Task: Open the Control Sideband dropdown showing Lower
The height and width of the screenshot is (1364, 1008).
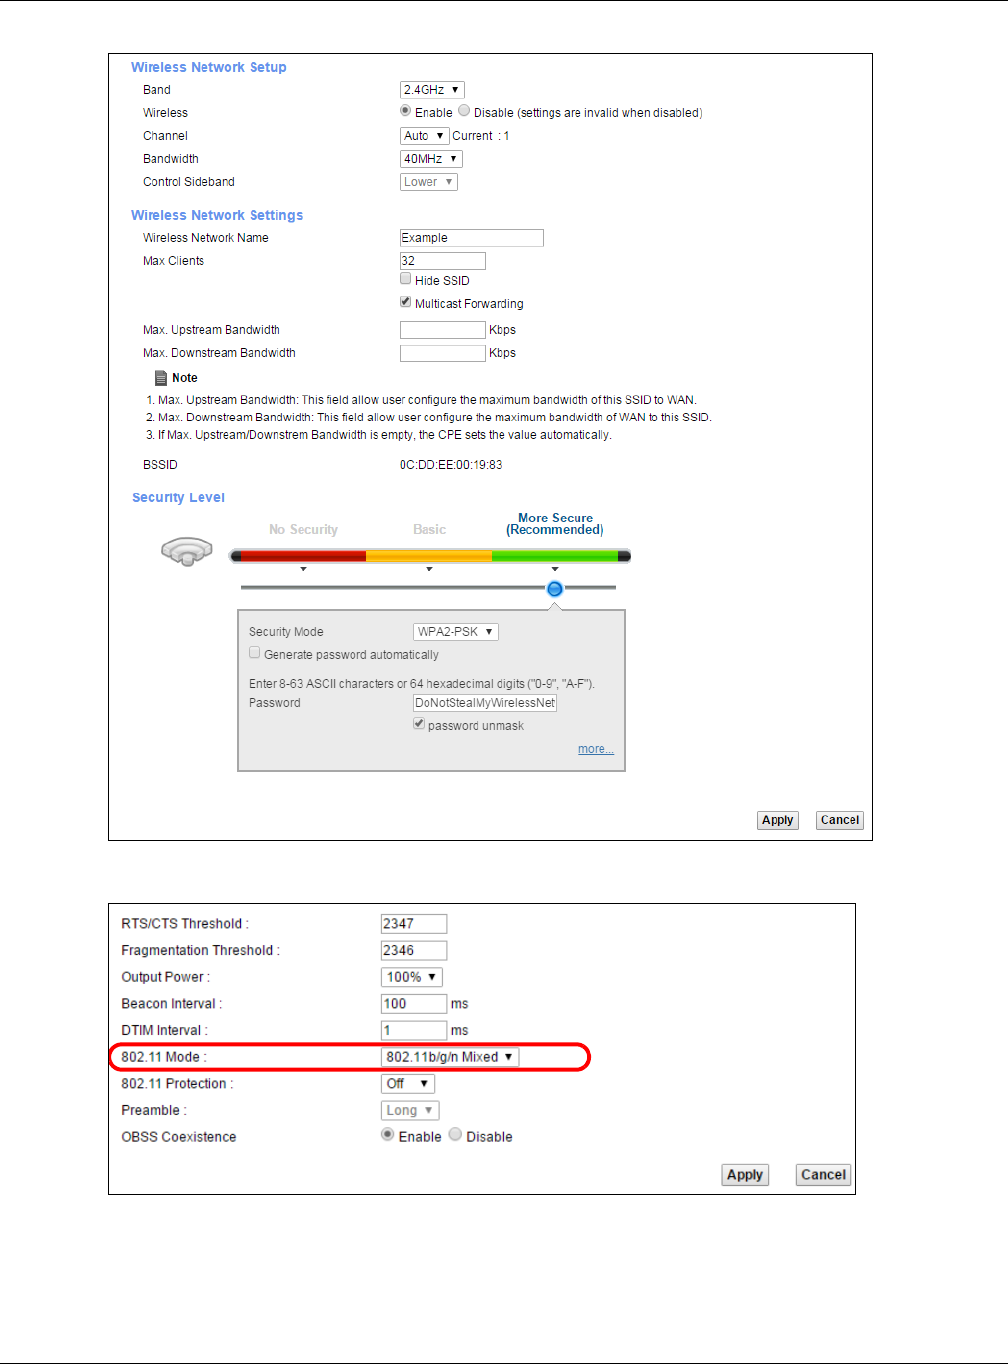Action: pos(429,182)
